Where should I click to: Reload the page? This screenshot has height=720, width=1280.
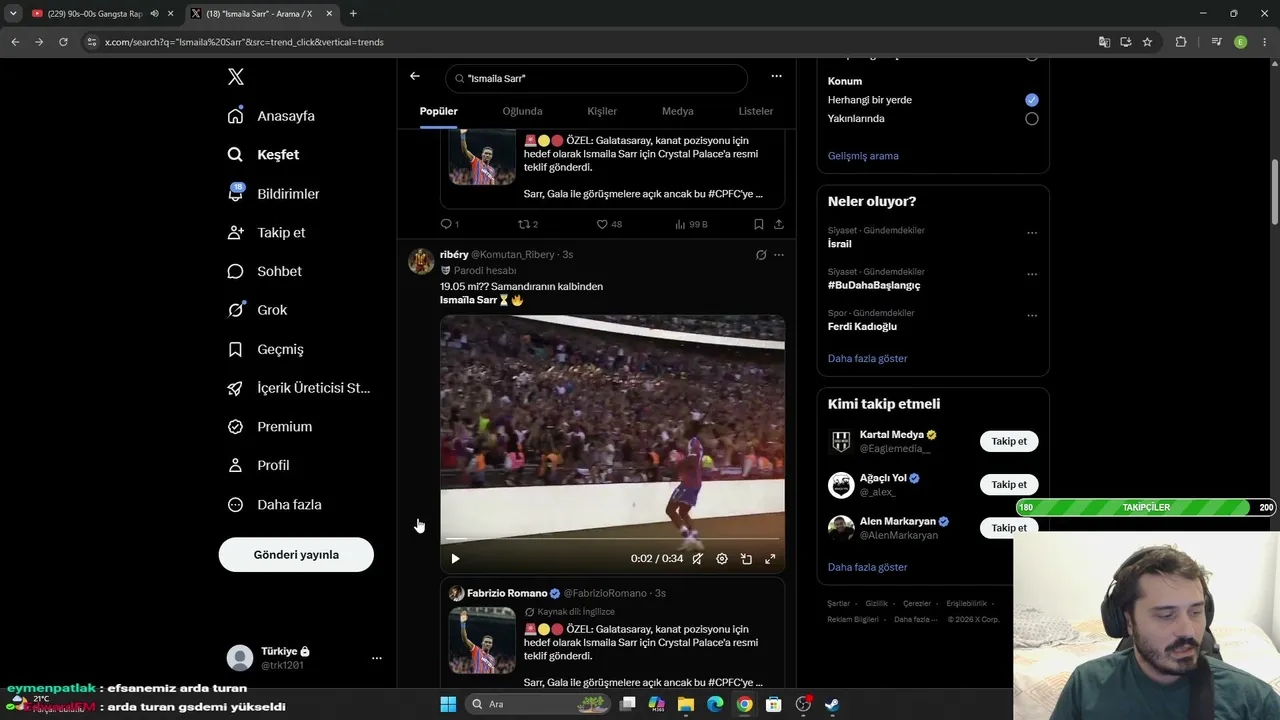pyautogui.click(x=63, y=42)
